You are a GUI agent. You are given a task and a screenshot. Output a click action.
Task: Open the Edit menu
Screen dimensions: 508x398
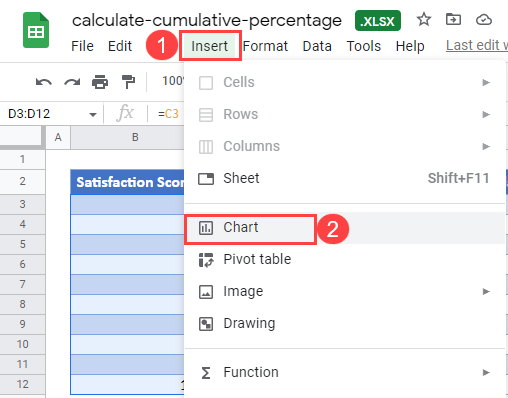120,46
